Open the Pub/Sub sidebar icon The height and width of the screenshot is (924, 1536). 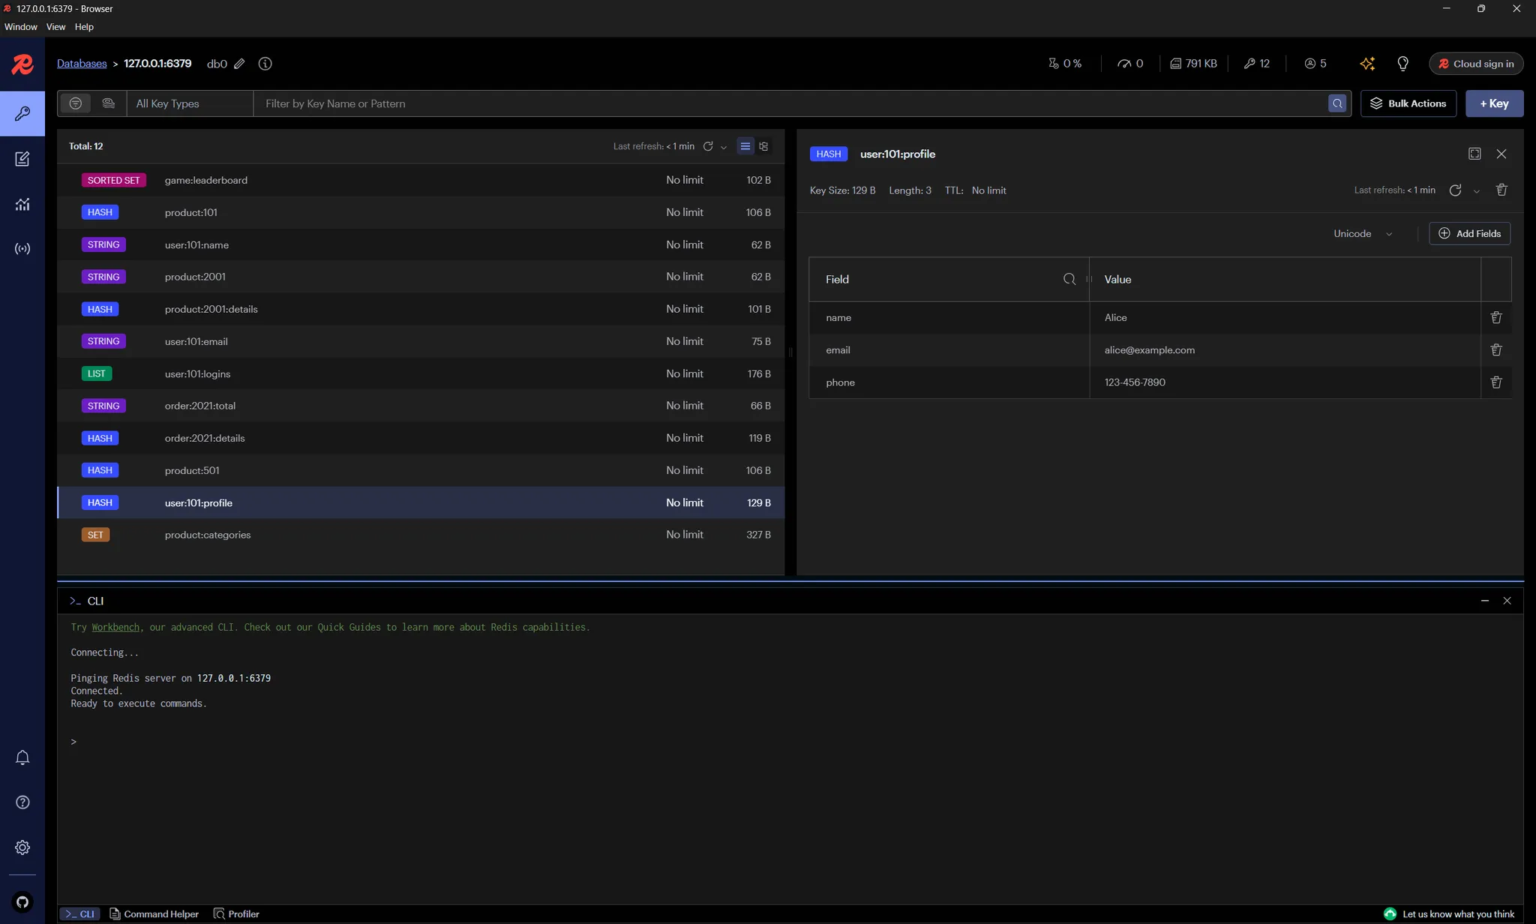point(22,248)
